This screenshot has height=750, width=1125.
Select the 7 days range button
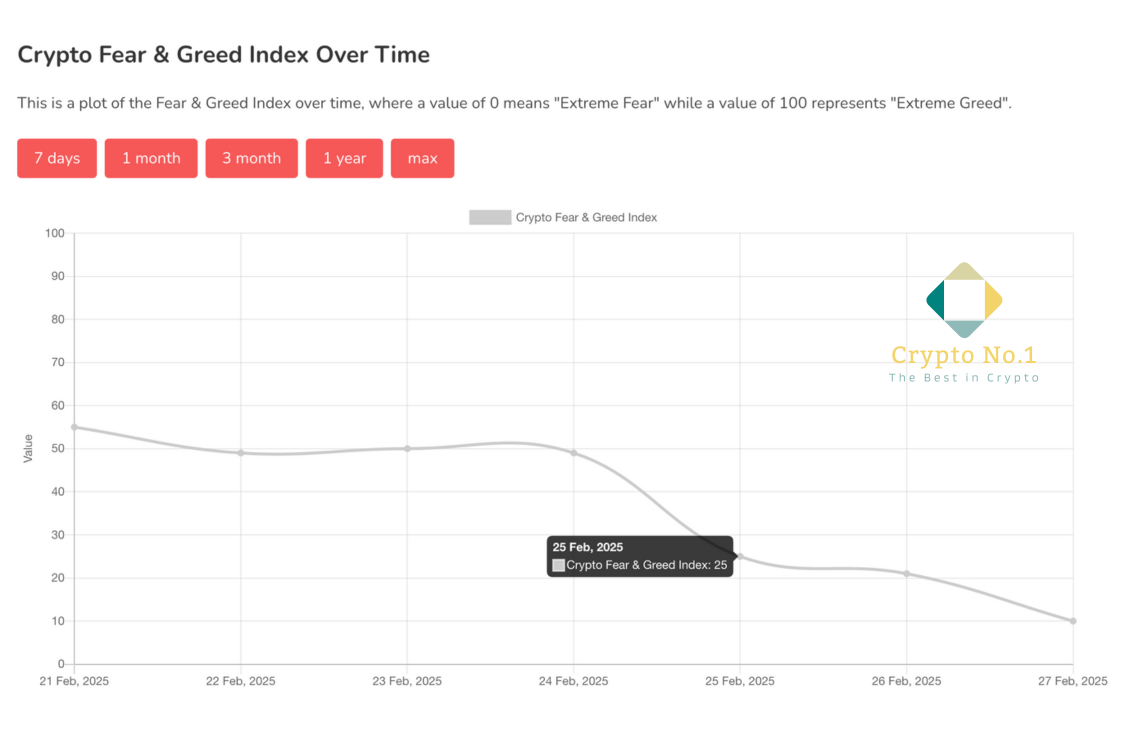pos(57,158)
